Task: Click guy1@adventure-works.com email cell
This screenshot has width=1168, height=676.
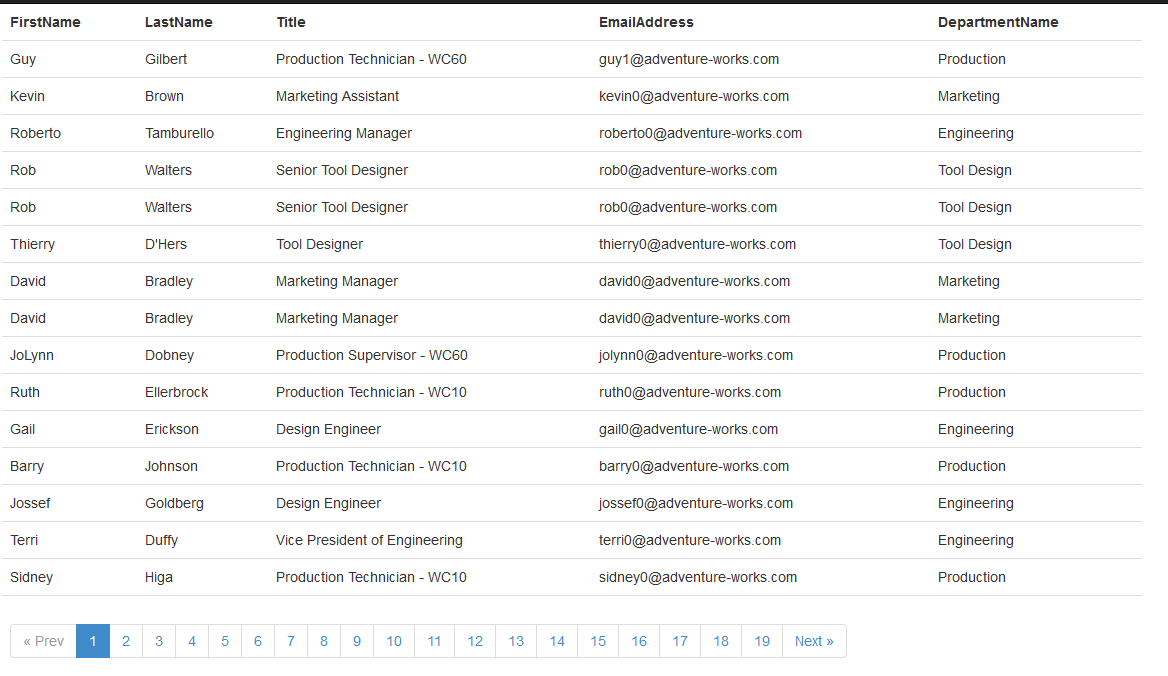Action: tap(689, 60)
